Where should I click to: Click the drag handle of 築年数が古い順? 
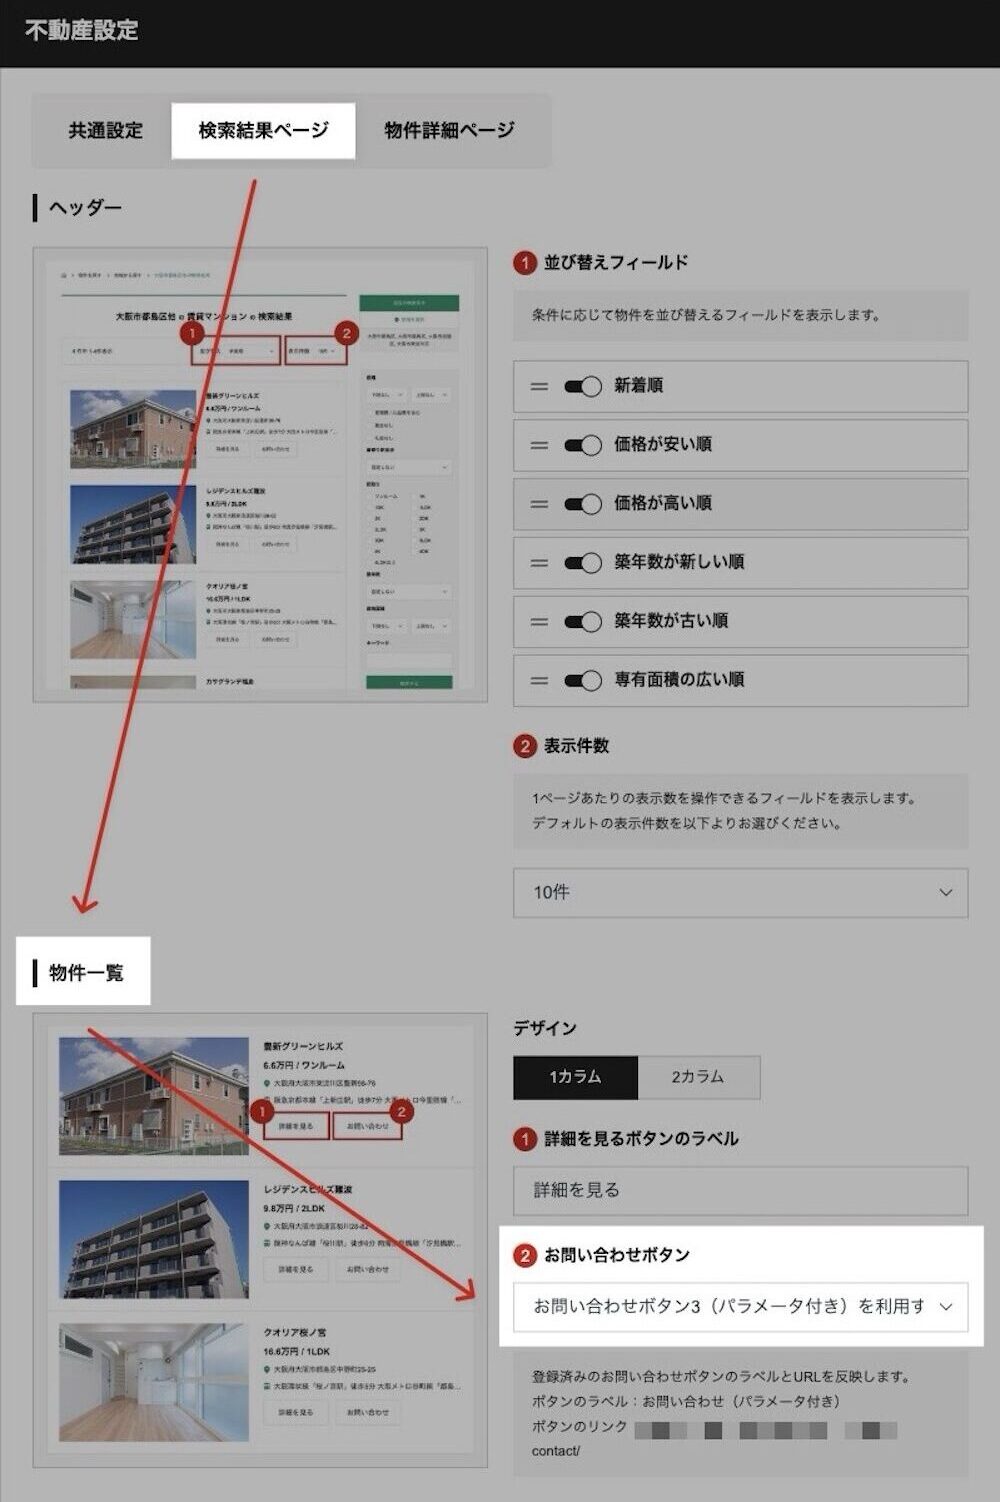click(539, 622)
